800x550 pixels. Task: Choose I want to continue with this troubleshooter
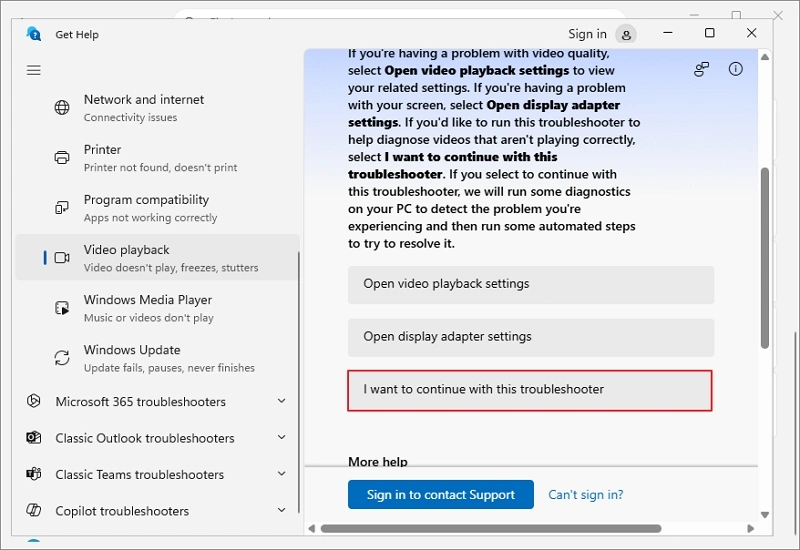(x=530, y=390)
